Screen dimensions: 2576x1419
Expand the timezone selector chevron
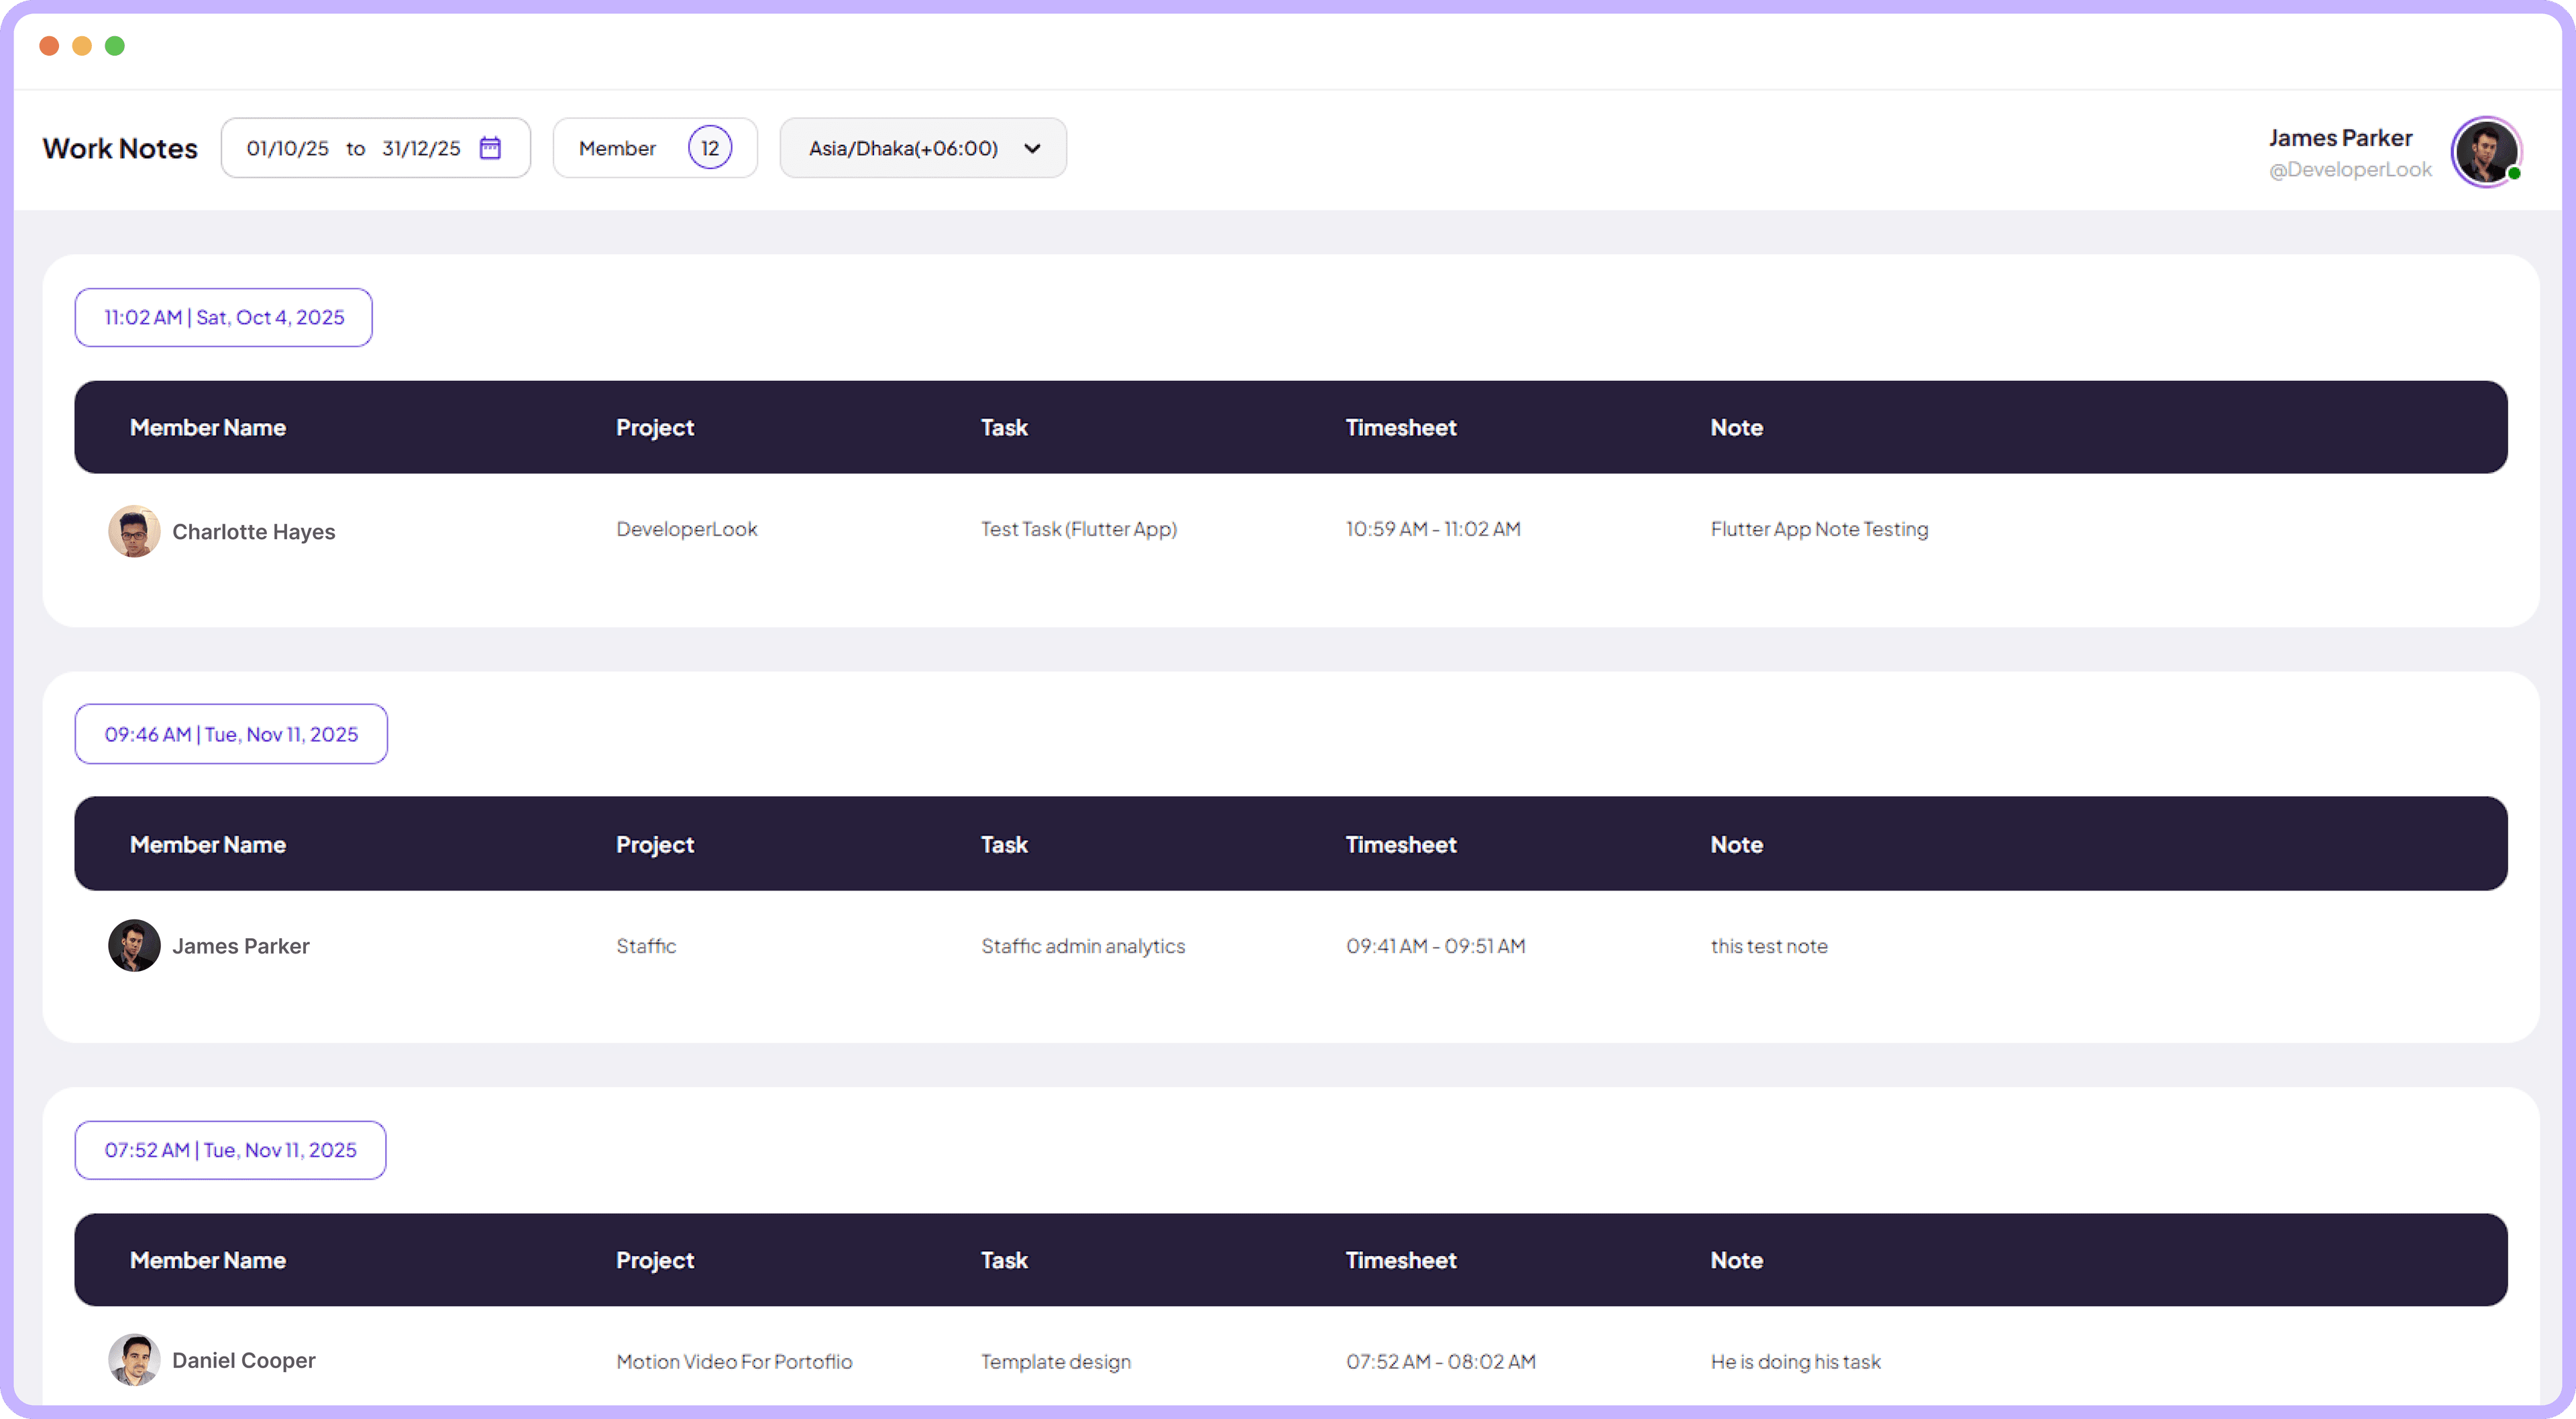point(1033,148)
